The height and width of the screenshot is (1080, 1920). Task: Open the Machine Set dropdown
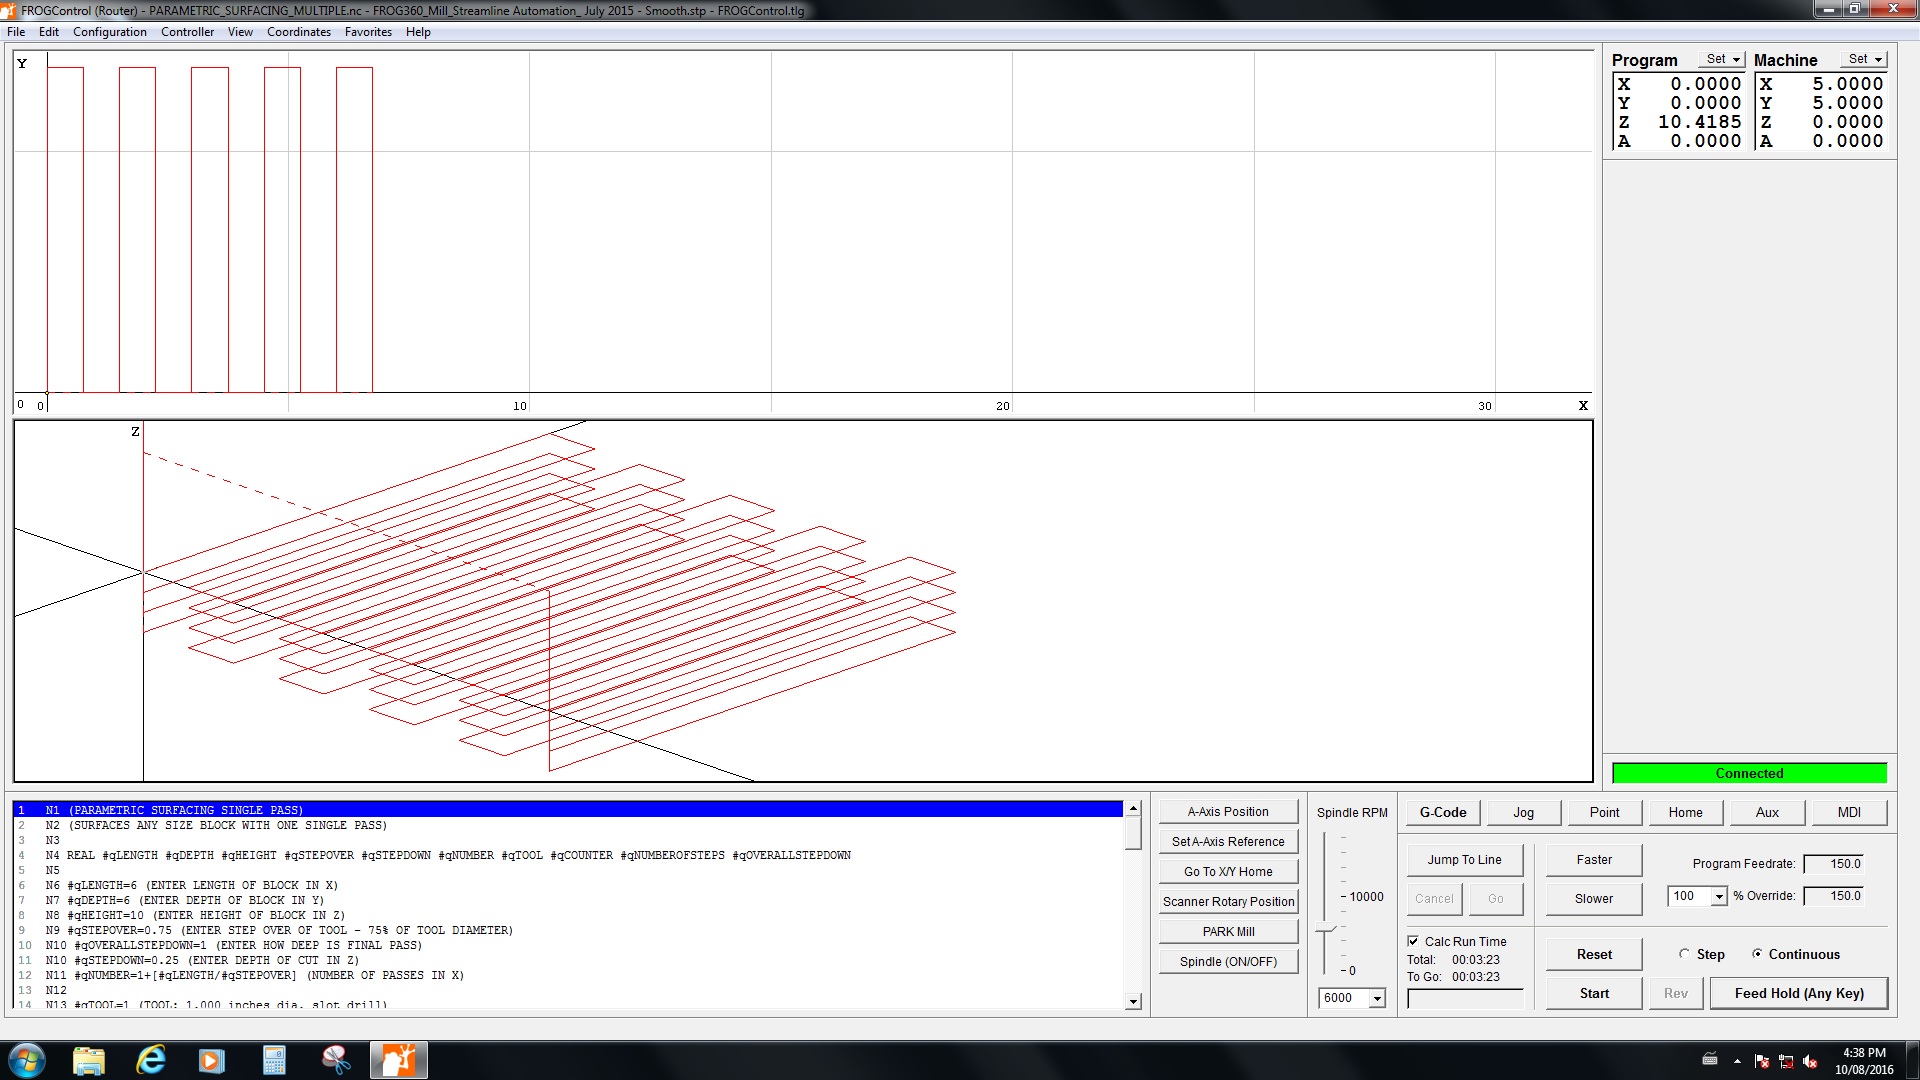coord(1865,59)
